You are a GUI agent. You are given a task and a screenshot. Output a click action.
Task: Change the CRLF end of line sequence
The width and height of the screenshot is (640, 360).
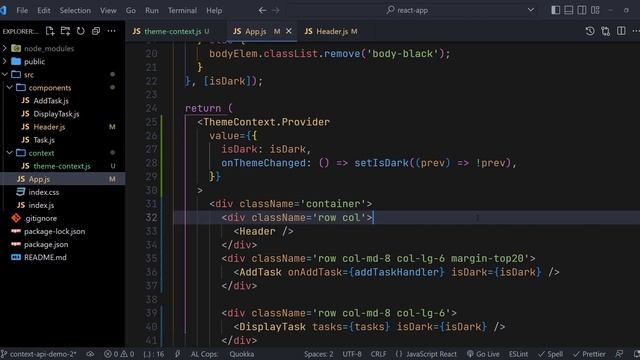pos(378,354)
